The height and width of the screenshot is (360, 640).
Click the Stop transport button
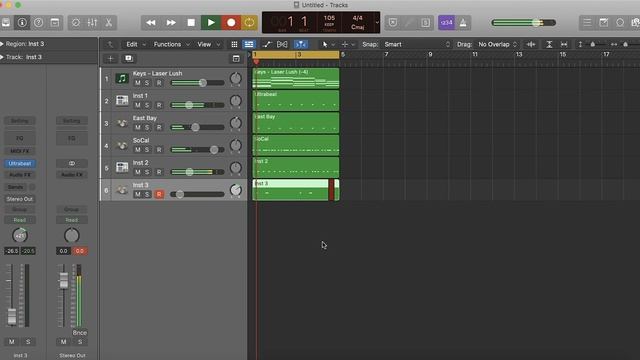[x=191, y=22]
